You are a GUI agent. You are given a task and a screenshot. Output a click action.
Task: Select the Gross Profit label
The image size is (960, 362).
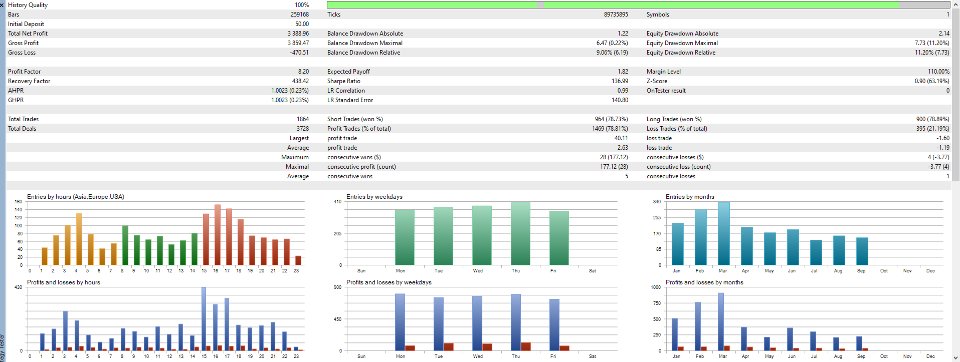pos(22,43)
